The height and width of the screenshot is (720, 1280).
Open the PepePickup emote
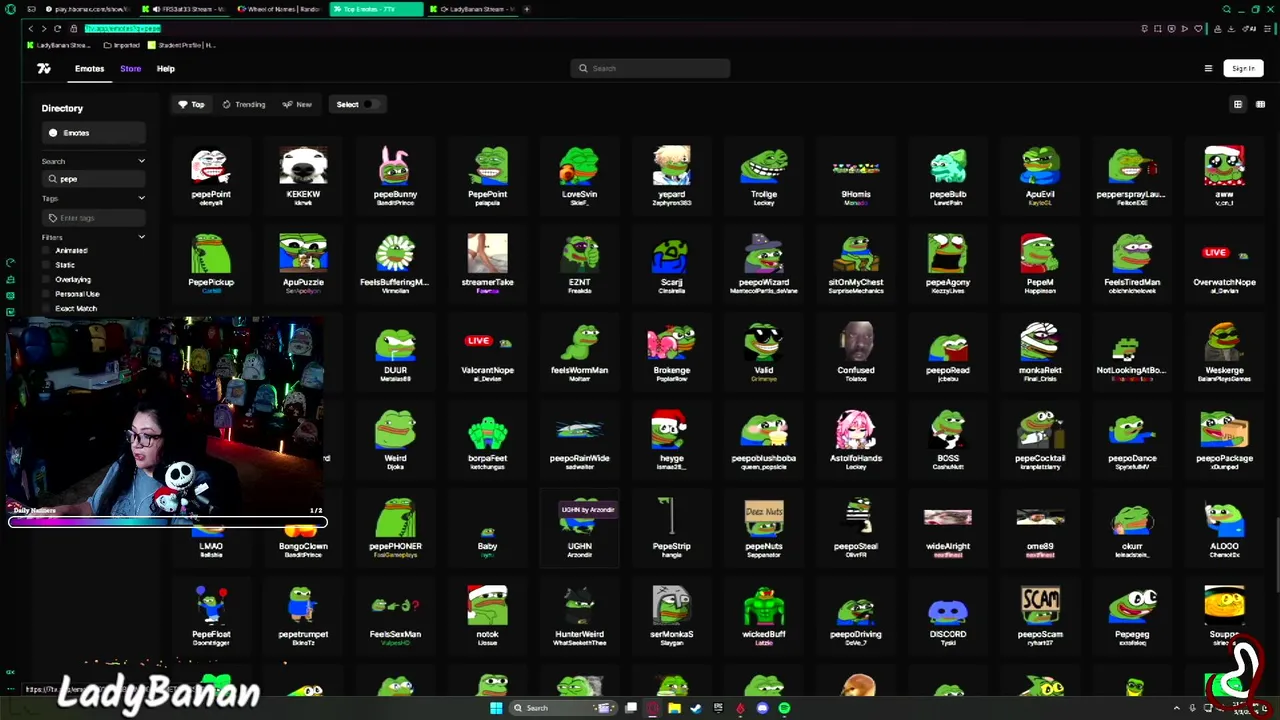[x=211, y=264]
